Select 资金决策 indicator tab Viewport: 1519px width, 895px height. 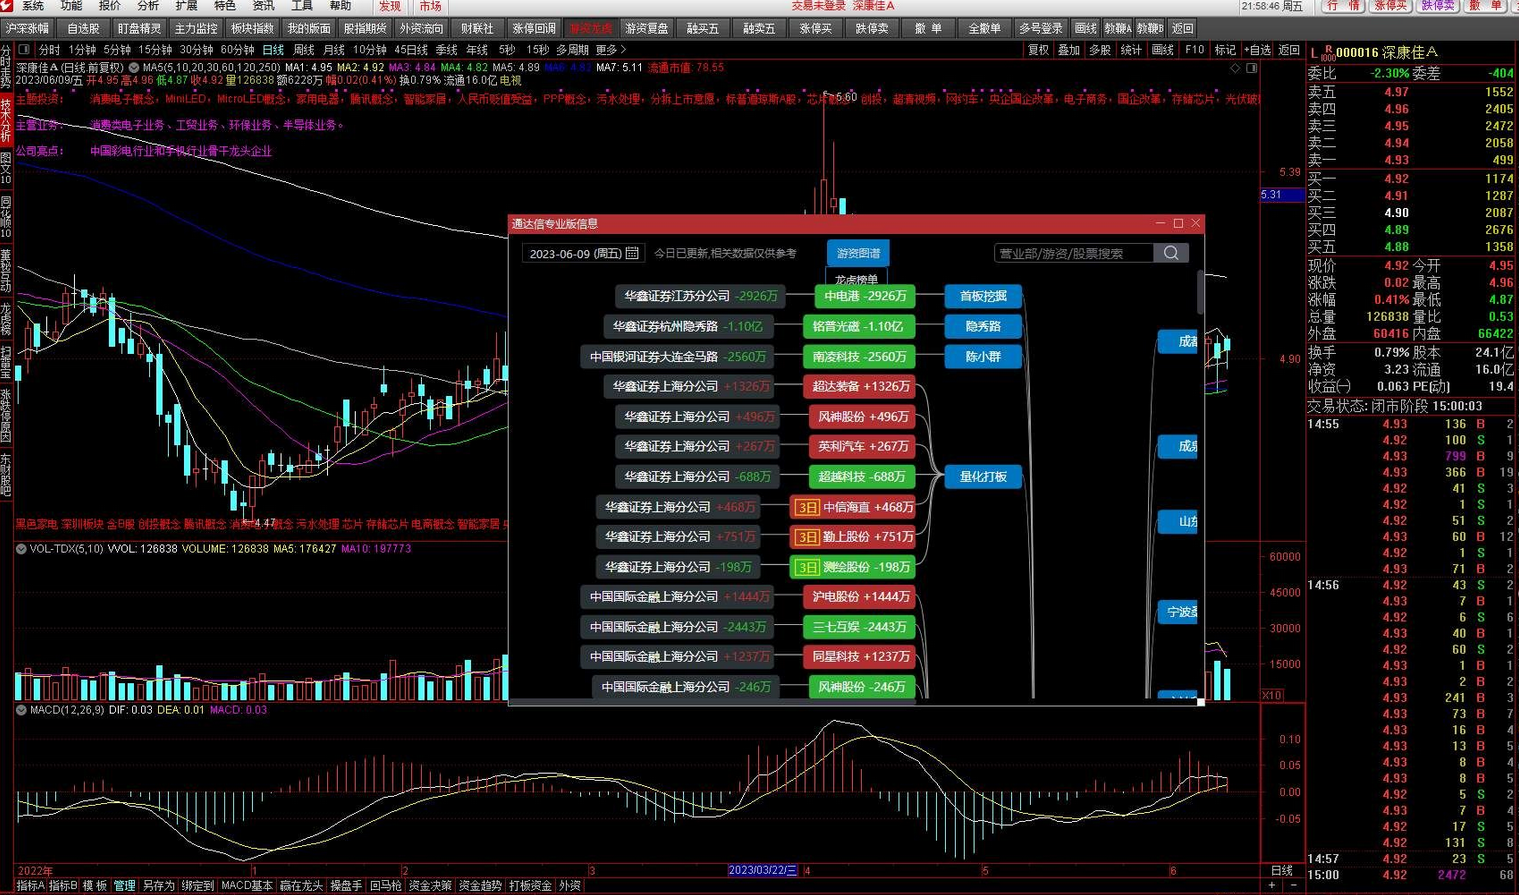click(430, 886)
